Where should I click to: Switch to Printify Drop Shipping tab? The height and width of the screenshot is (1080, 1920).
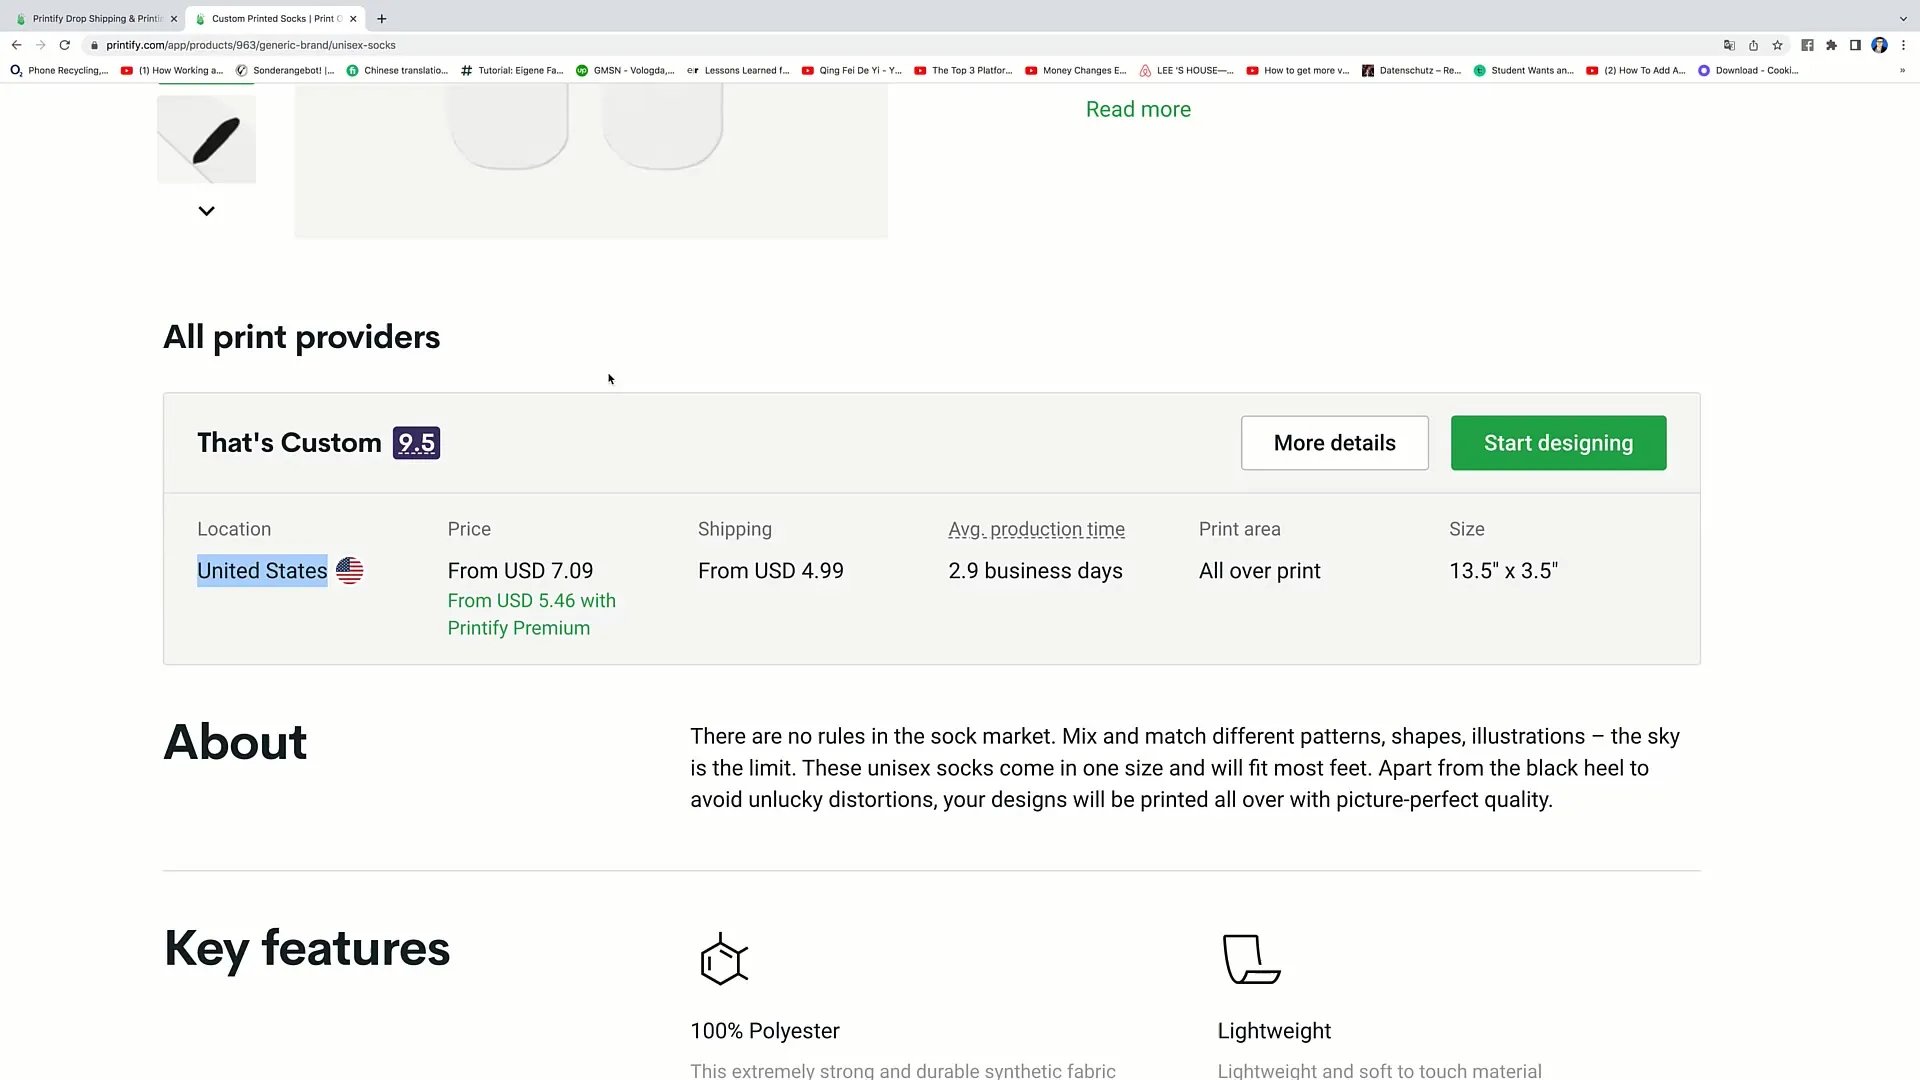pyautogui.click(x=95, y=19)
